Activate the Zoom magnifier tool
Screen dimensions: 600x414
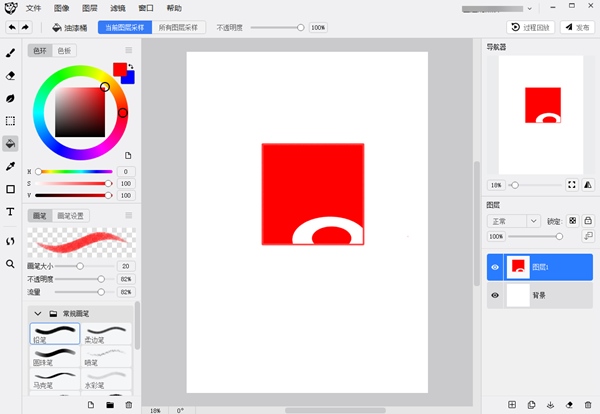click(x=10, y=264)
